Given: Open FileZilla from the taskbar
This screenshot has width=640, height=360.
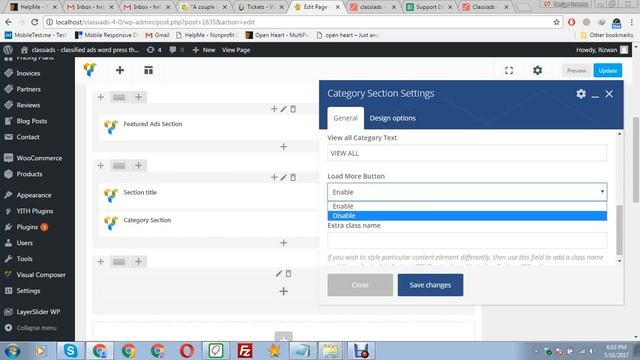Looking at the screenshot, I should [245, 351].
